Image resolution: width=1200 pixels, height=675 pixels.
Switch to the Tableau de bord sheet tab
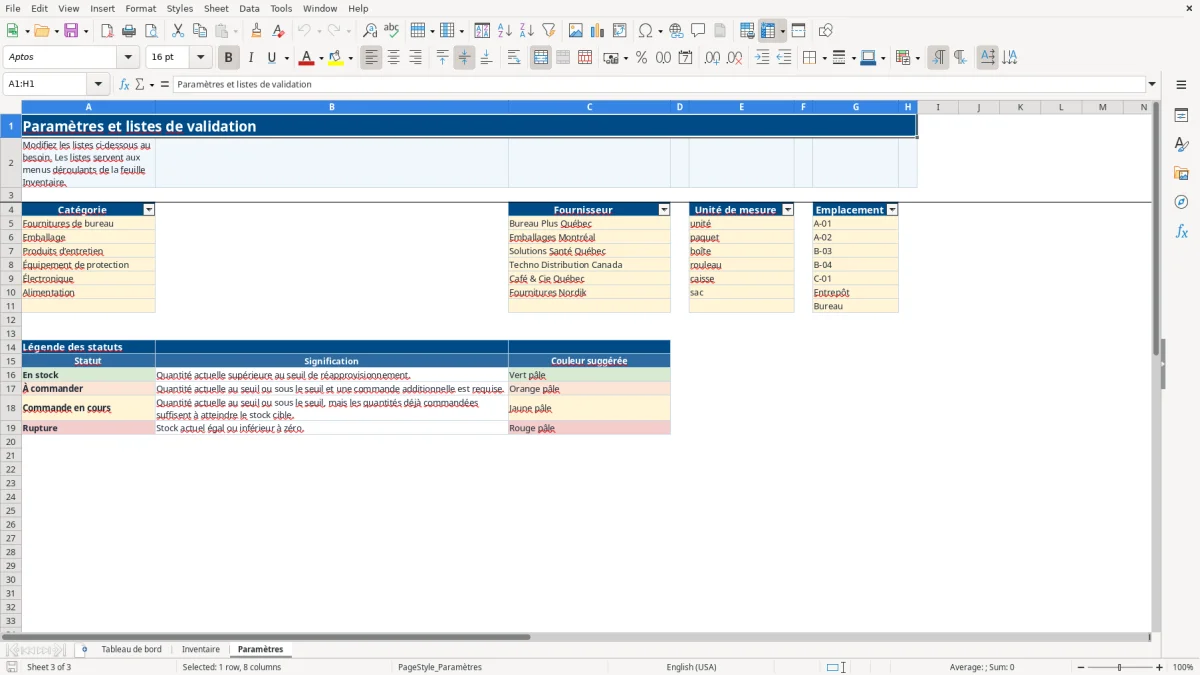coord(131,649)
